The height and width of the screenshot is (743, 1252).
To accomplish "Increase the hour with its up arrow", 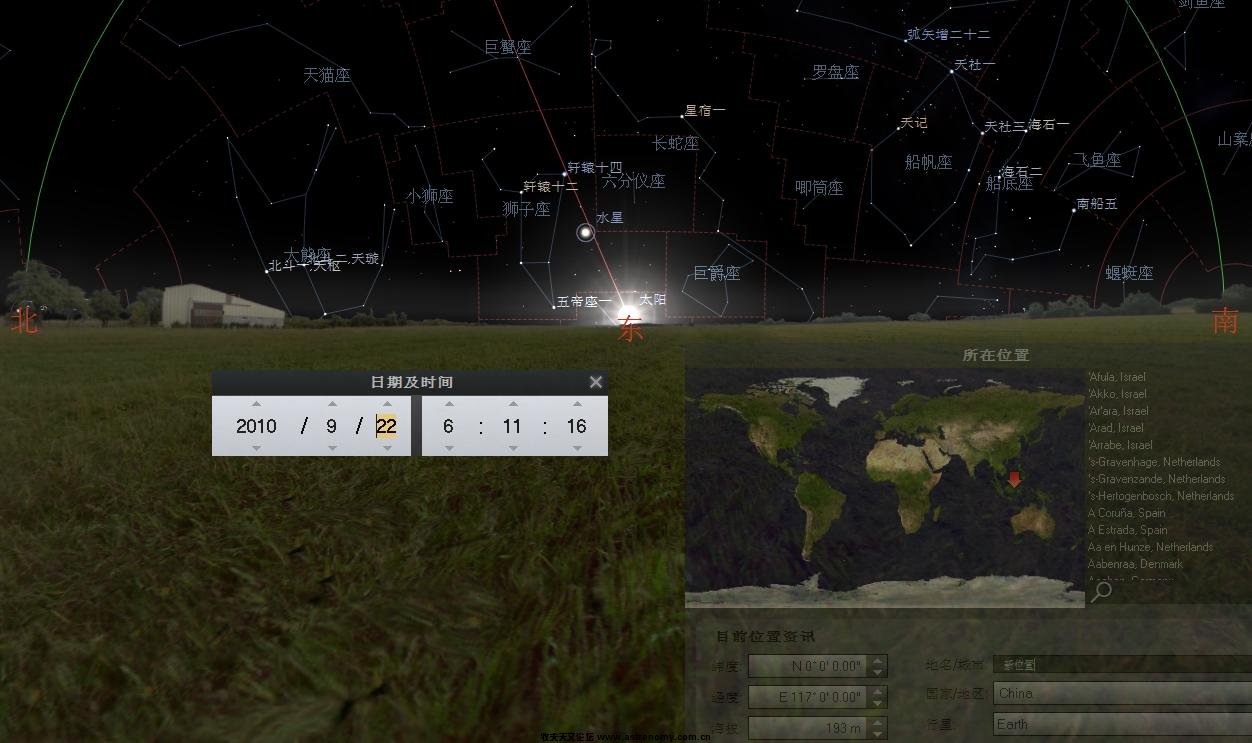I will click(x=449, y=404).
